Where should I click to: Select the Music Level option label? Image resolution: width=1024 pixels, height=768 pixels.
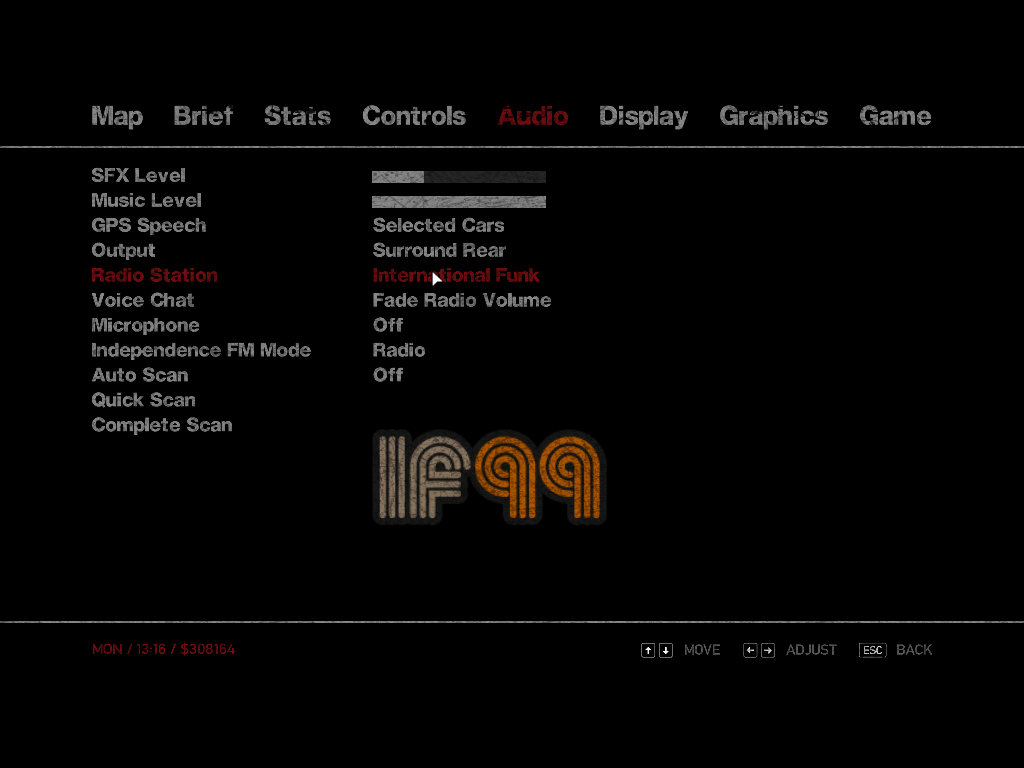click(x=146, y=200)
